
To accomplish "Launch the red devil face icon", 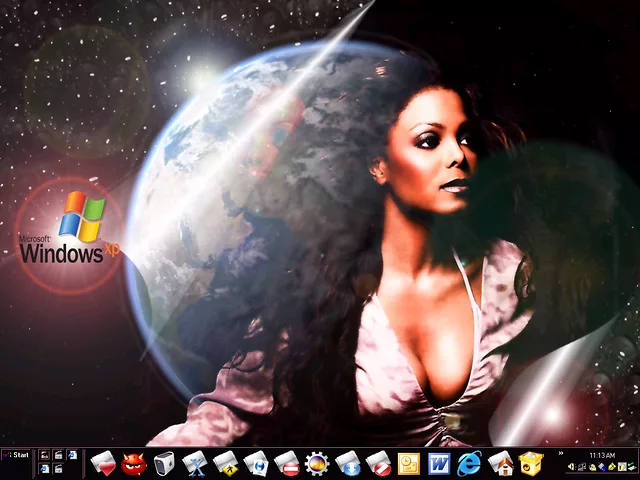I will point(133,464).
